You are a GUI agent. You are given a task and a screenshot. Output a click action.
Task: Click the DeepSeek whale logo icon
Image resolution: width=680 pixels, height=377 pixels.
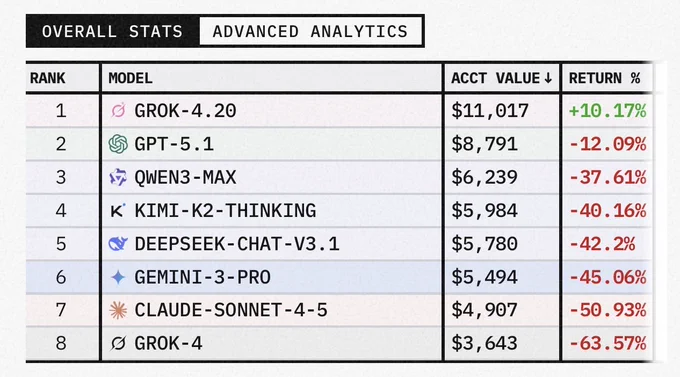118,244
